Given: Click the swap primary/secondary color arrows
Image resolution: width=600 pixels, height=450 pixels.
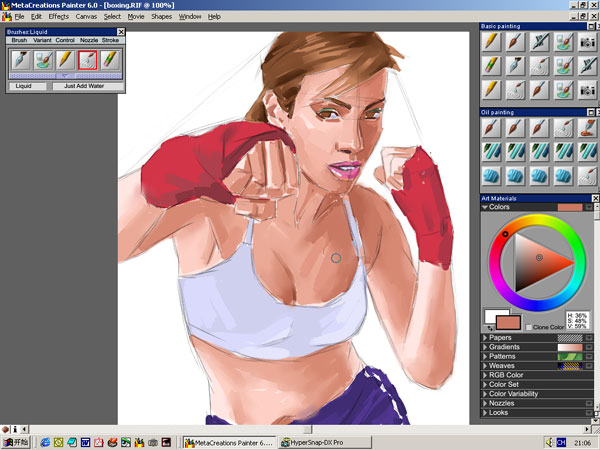Looking at the screenshot, I should coord(491,327).
